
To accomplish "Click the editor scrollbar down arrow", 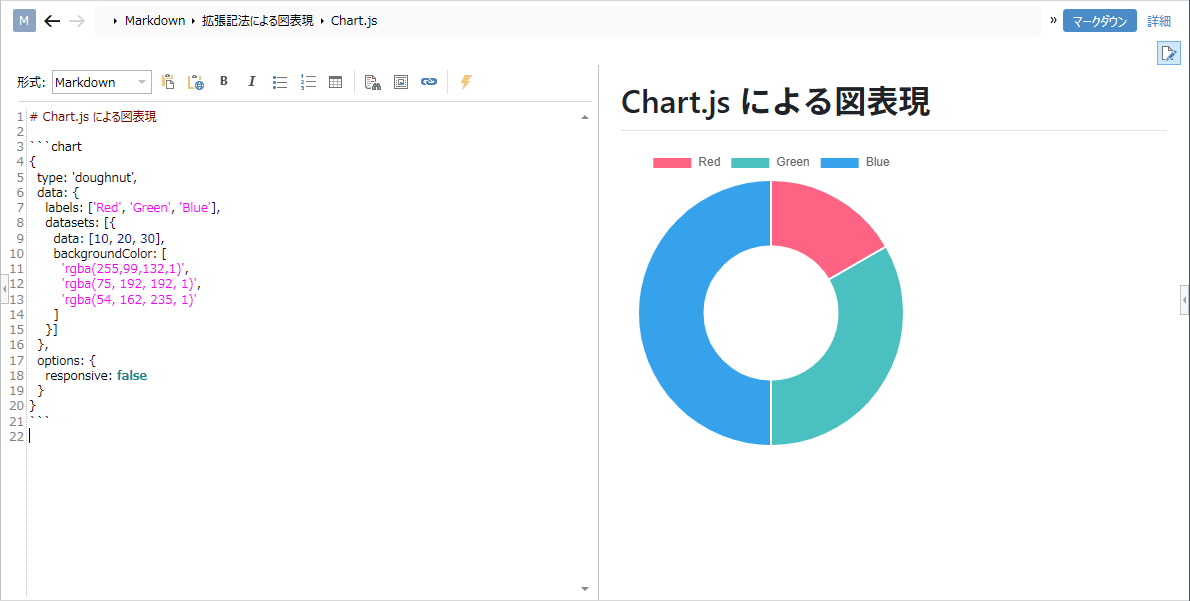I will pyautogui.click(x=584, y=588).
